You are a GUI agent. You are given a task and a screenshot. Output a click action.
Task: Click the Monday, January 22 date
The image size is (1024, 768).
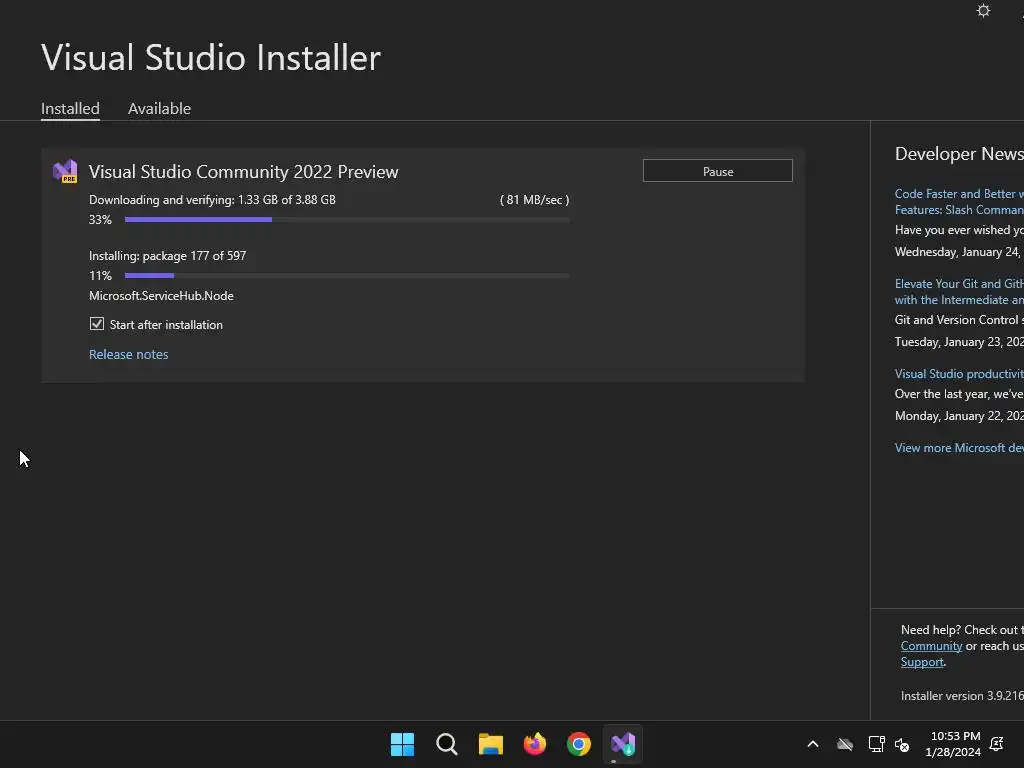[x=959, y=415]
